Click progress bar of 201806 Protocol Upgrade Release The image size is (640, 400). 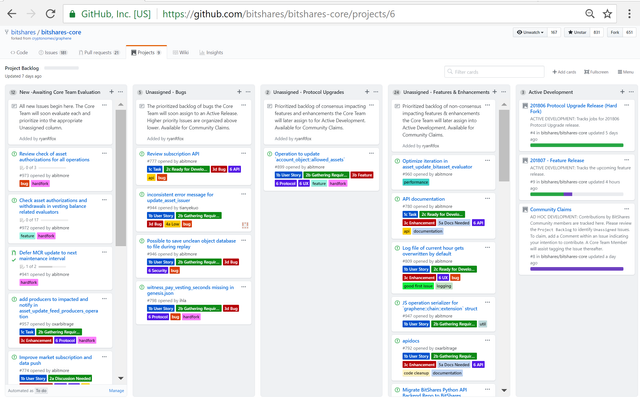click(576, 145)
